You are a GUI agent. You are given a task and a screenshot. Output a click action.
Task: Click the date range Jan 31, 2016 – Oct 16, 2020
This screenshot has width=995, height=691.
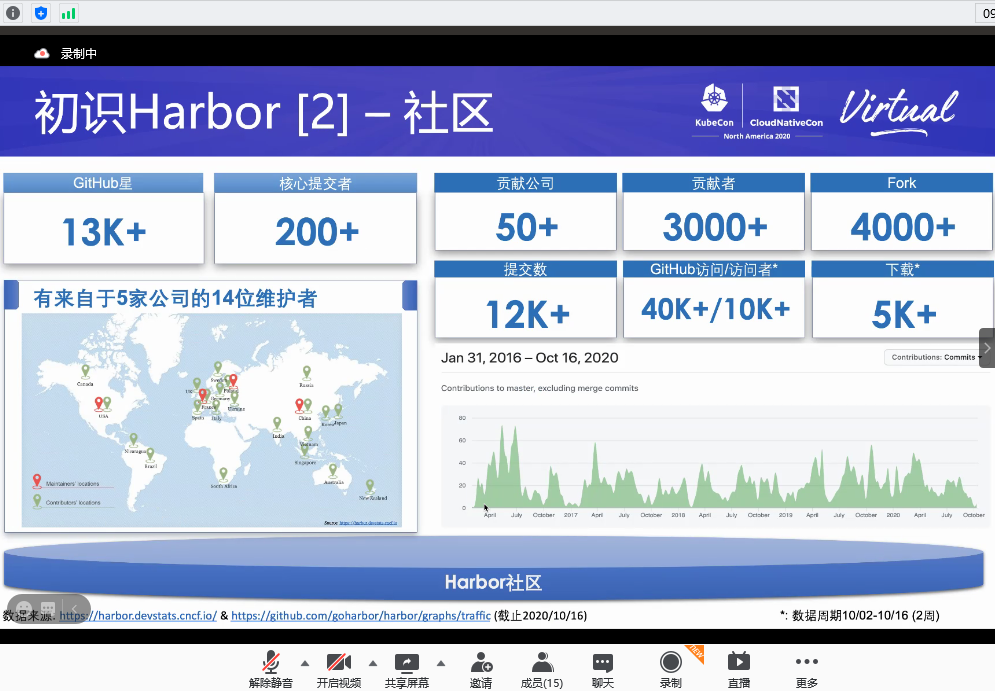tap(529, 358)
